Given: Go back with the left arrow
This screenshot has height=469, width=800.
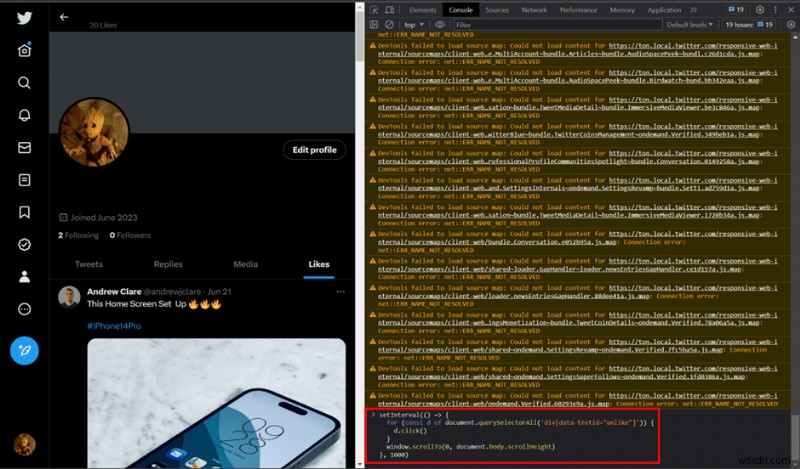Looking at the screenshot, I should tap(64, 17).
